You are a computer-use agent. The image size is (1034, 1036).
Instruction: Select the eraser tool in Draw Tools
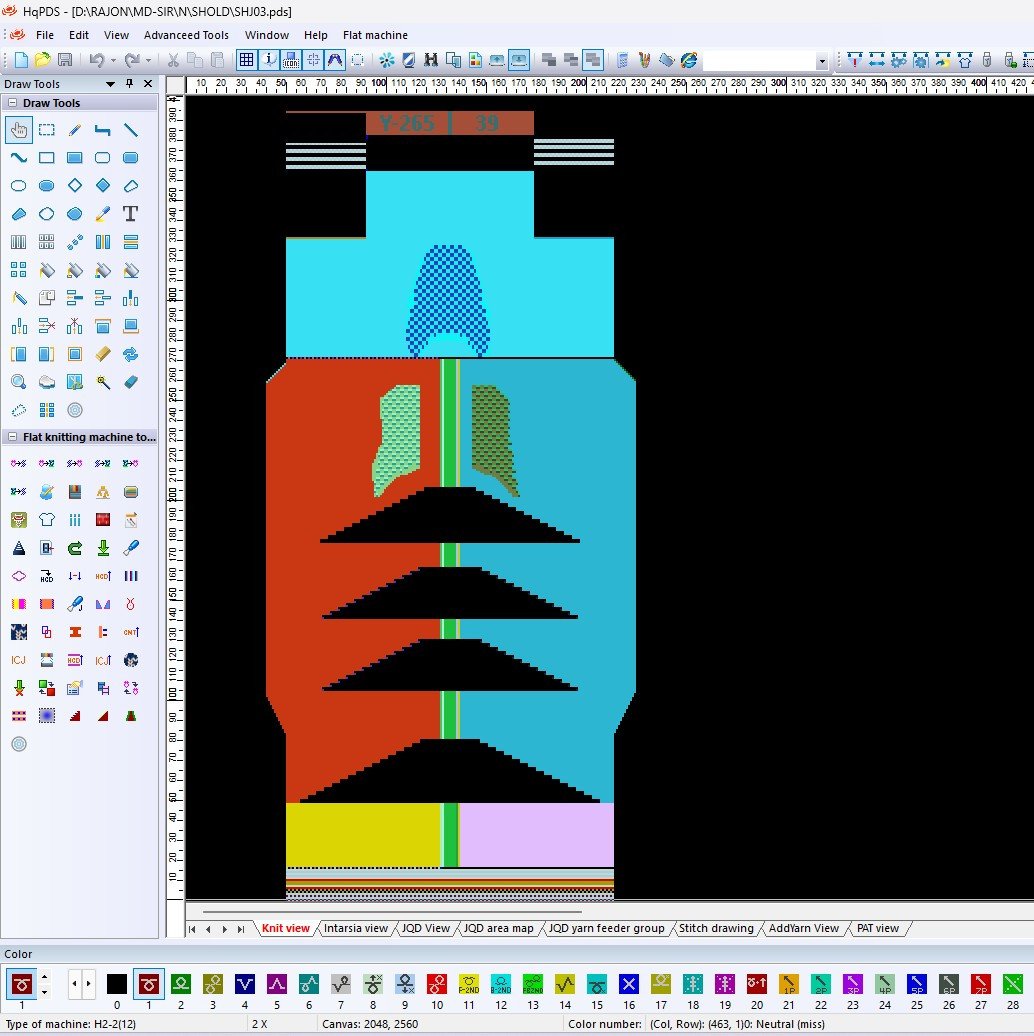tap(130, 382)
